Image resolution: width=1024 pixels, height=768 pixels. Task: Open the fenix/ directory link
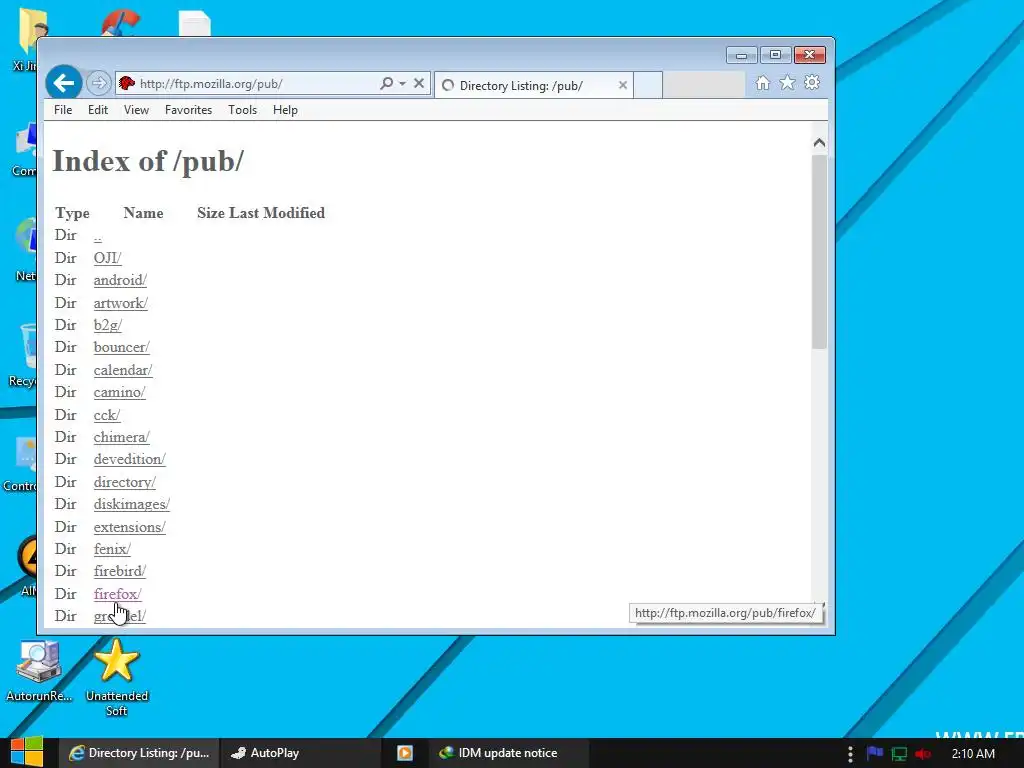pos(112,550)
